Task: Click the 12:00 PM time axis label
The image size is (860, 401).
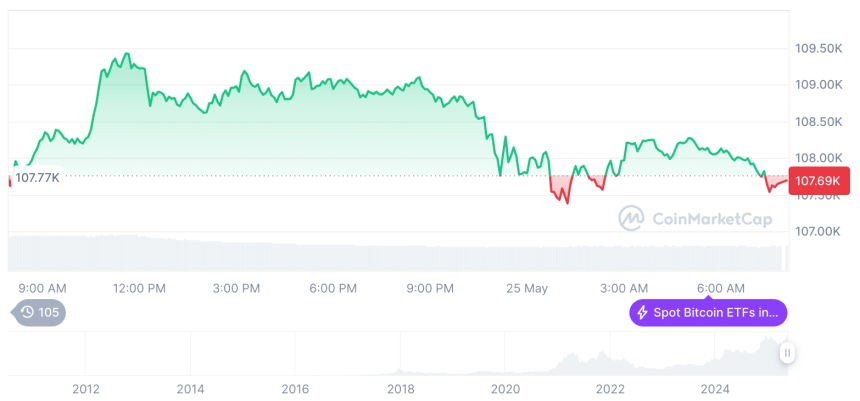Action: [x=139, y=288]
